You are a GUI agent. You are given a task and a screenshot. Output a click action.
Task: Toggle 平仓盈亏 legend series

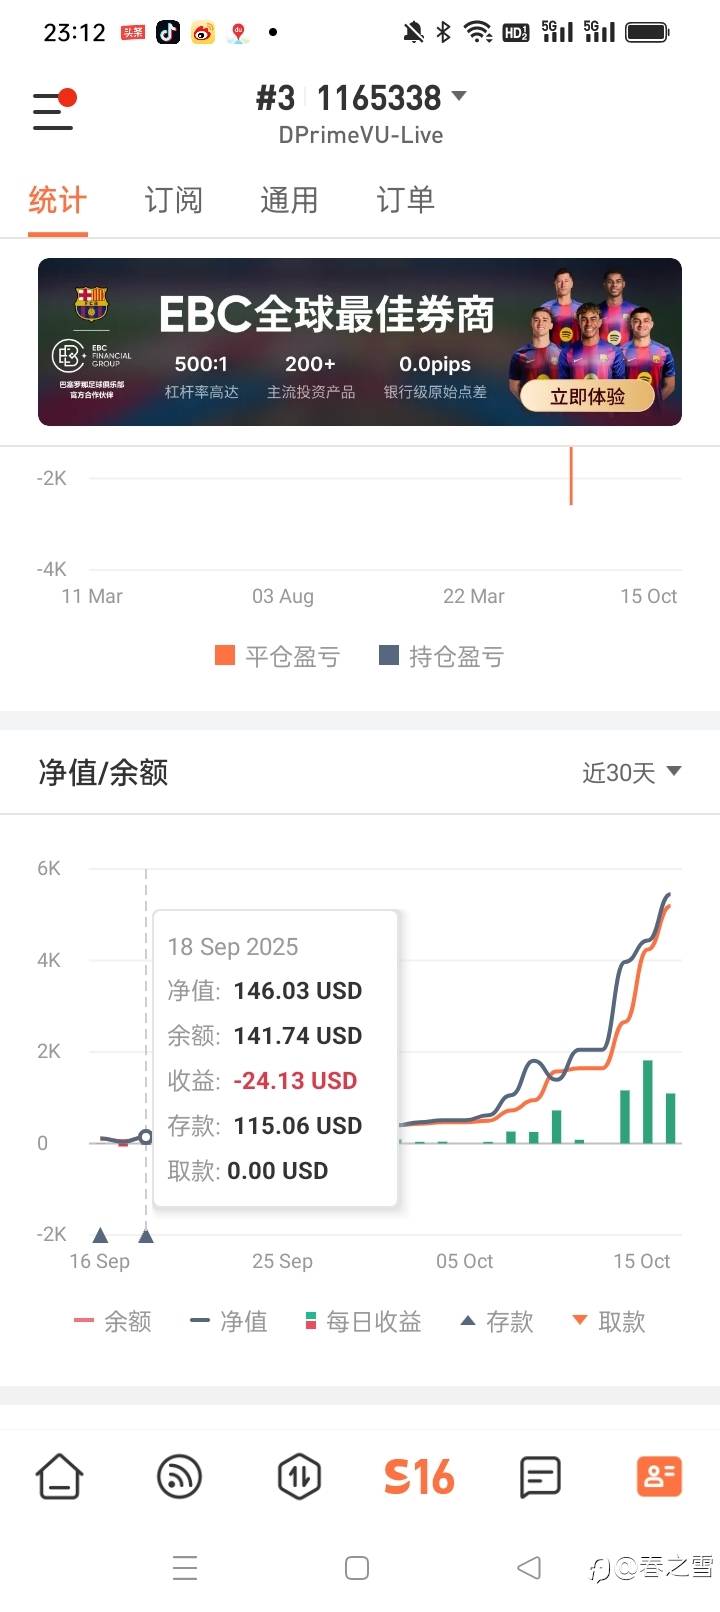278,656
